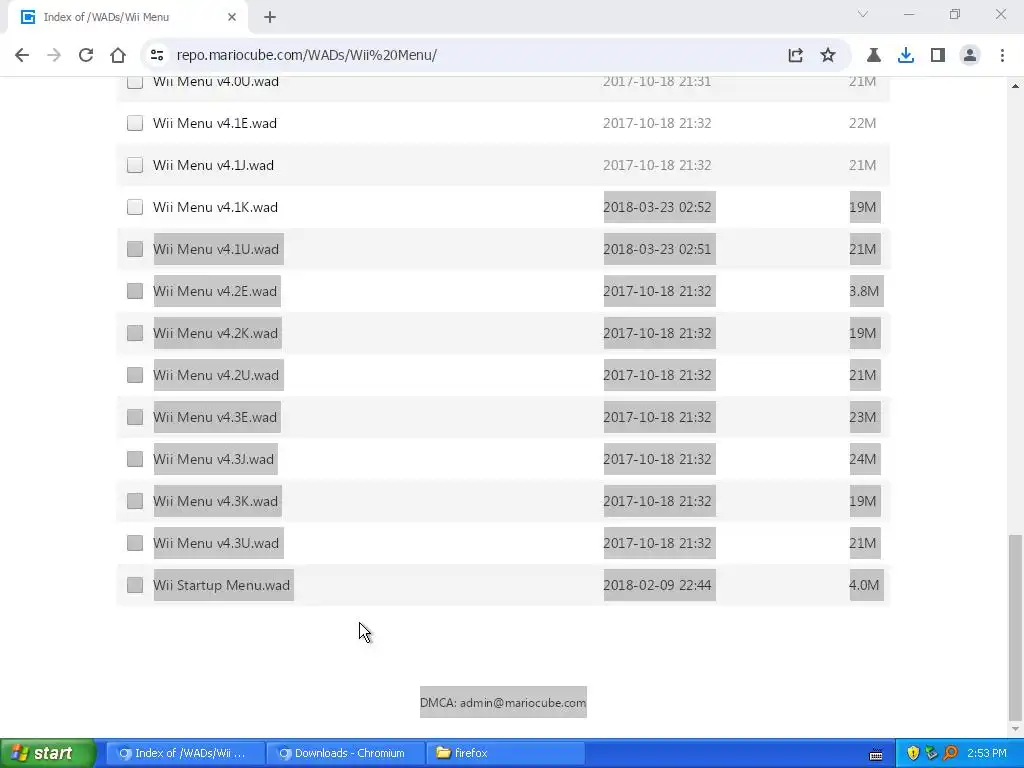Click the security shield tray icon
This screenshot has height=768, width=1024.
(912, 753)
